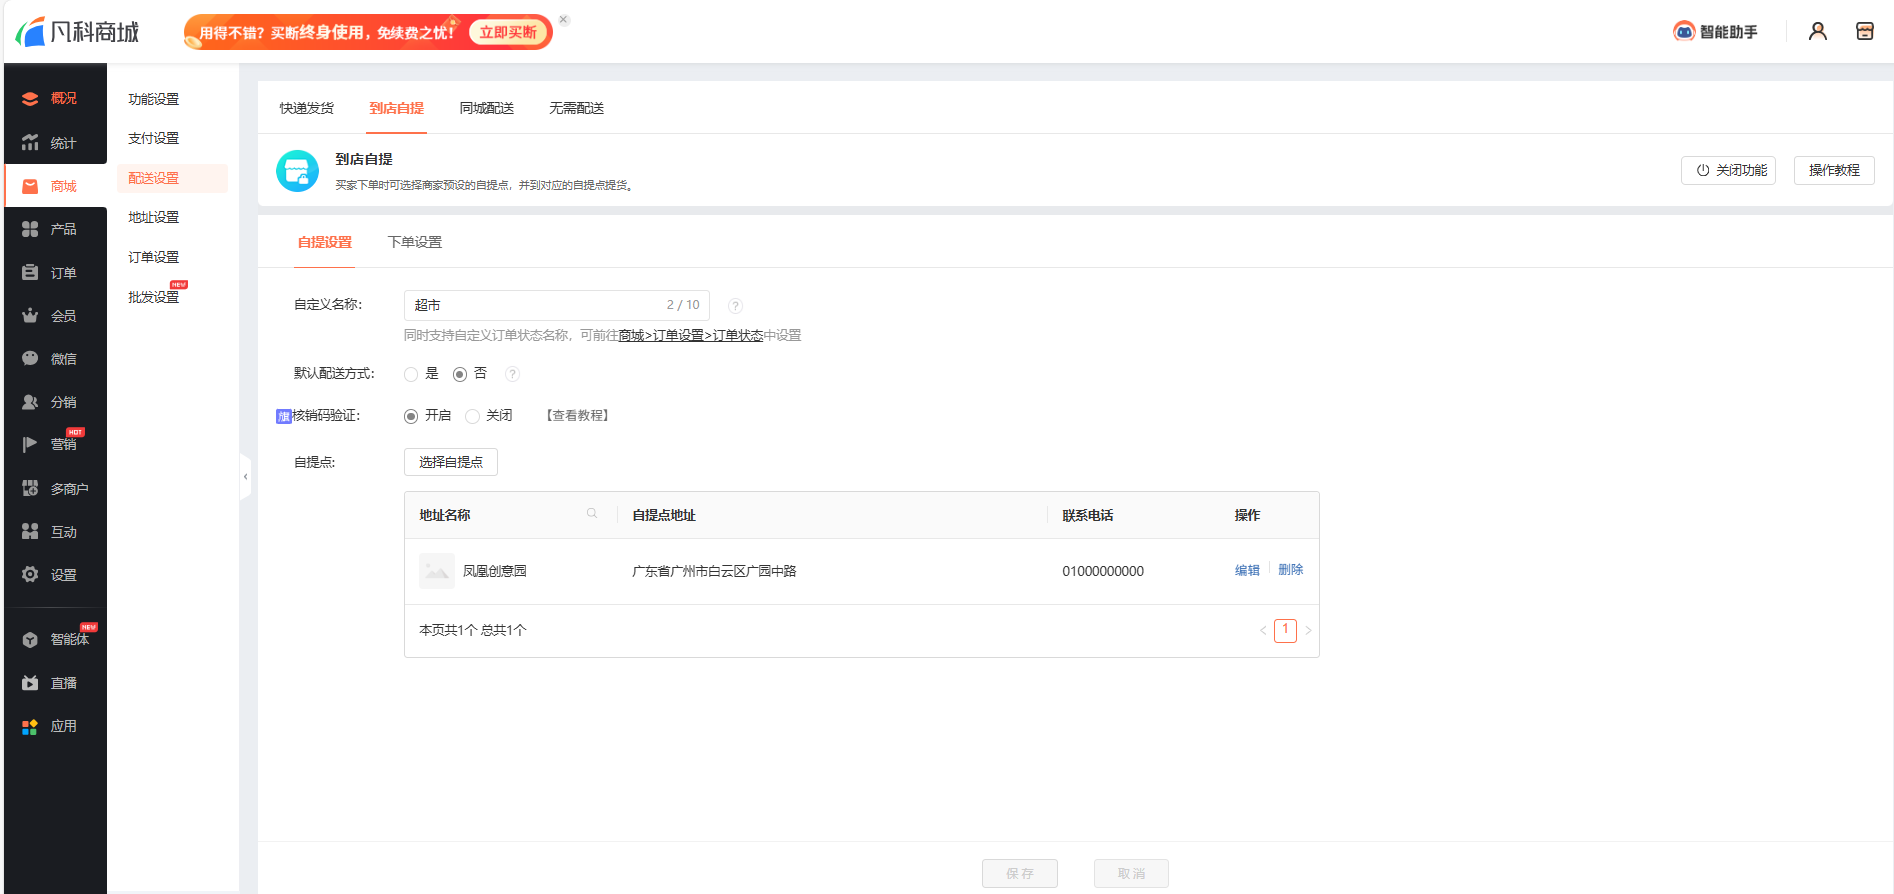Select 是 for 默认配送方式

(411, 374)
